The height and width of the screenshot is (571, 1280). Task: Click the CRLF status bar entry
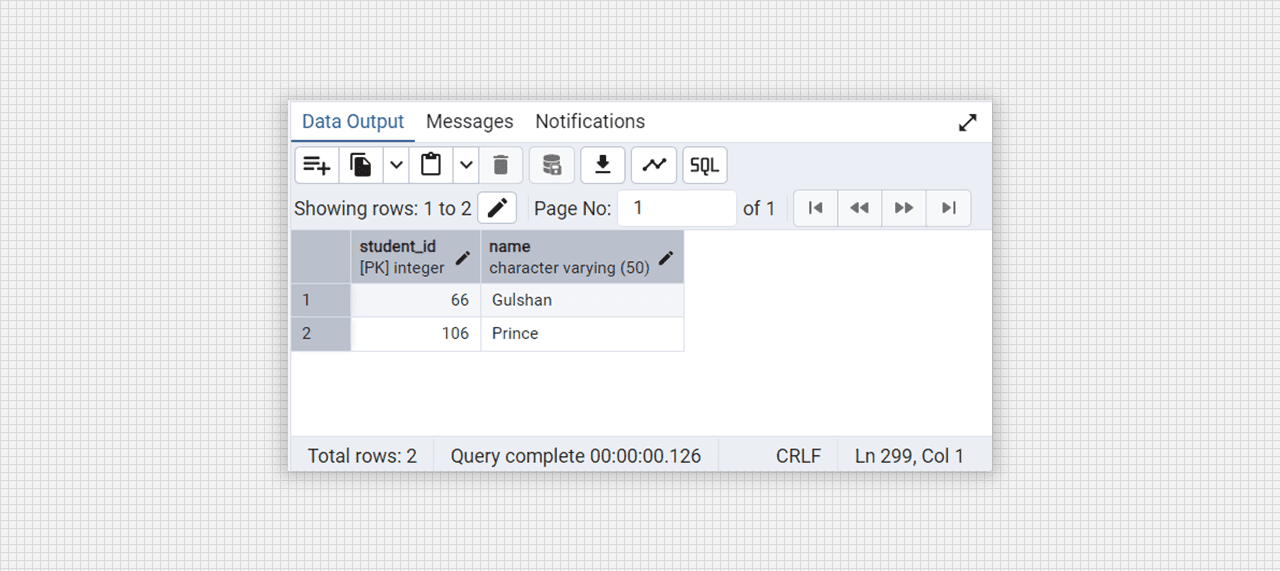tap(798, 456)
